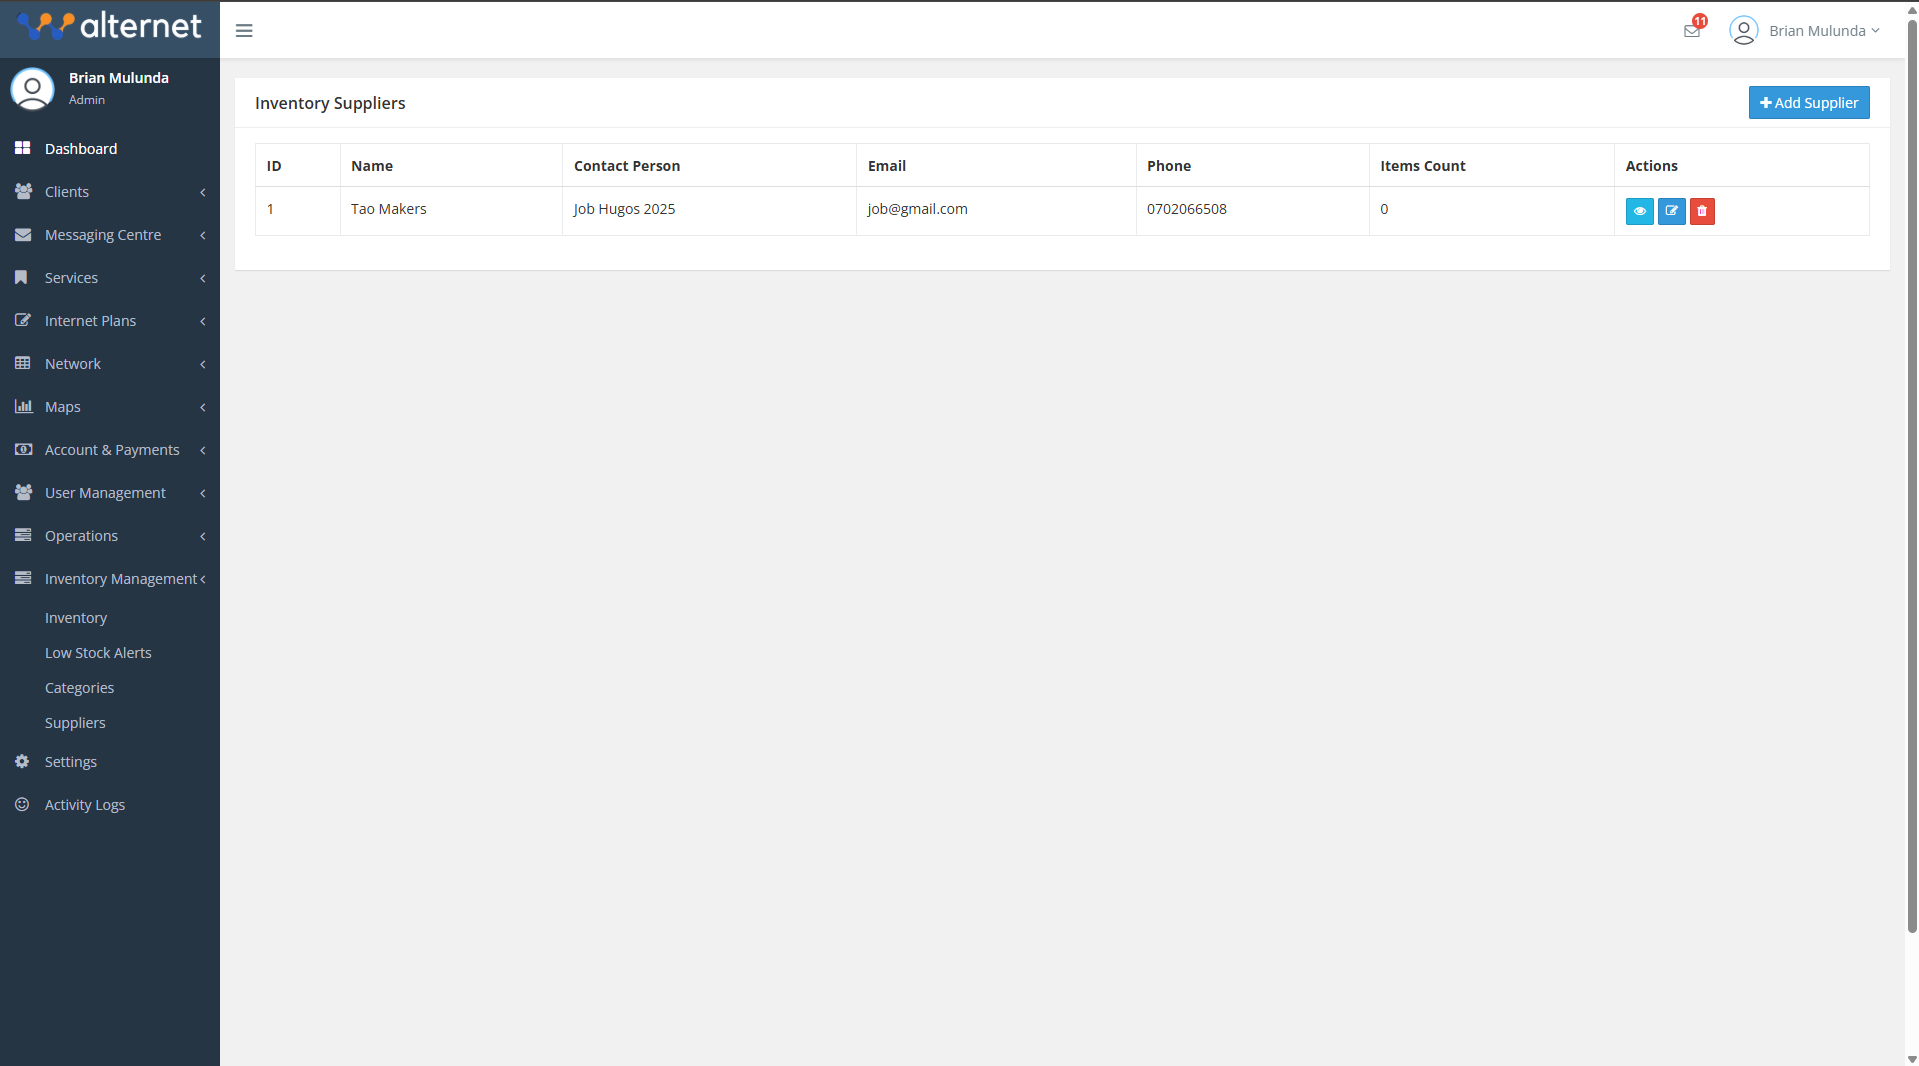Screen dimensions: 1919x1066
Task: Open Categories under Inventory Management
Action: pos(79,688)
